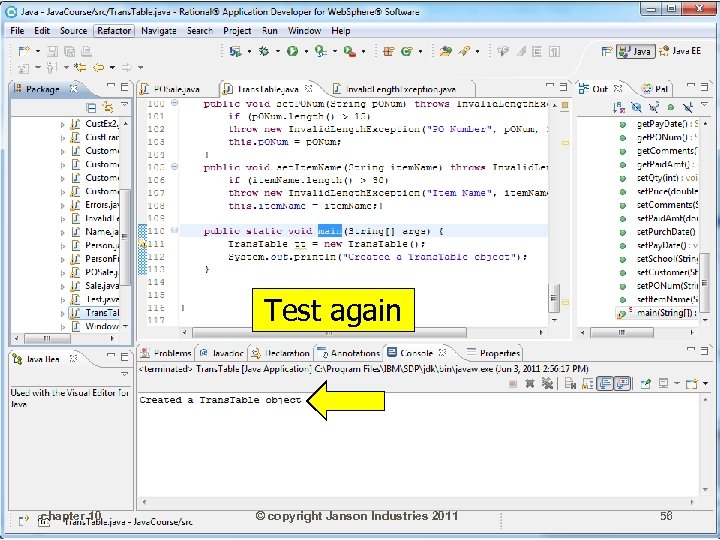Close the TransTable.java editor tab
Screen dimensions: 720x540
tap(309, 88)
